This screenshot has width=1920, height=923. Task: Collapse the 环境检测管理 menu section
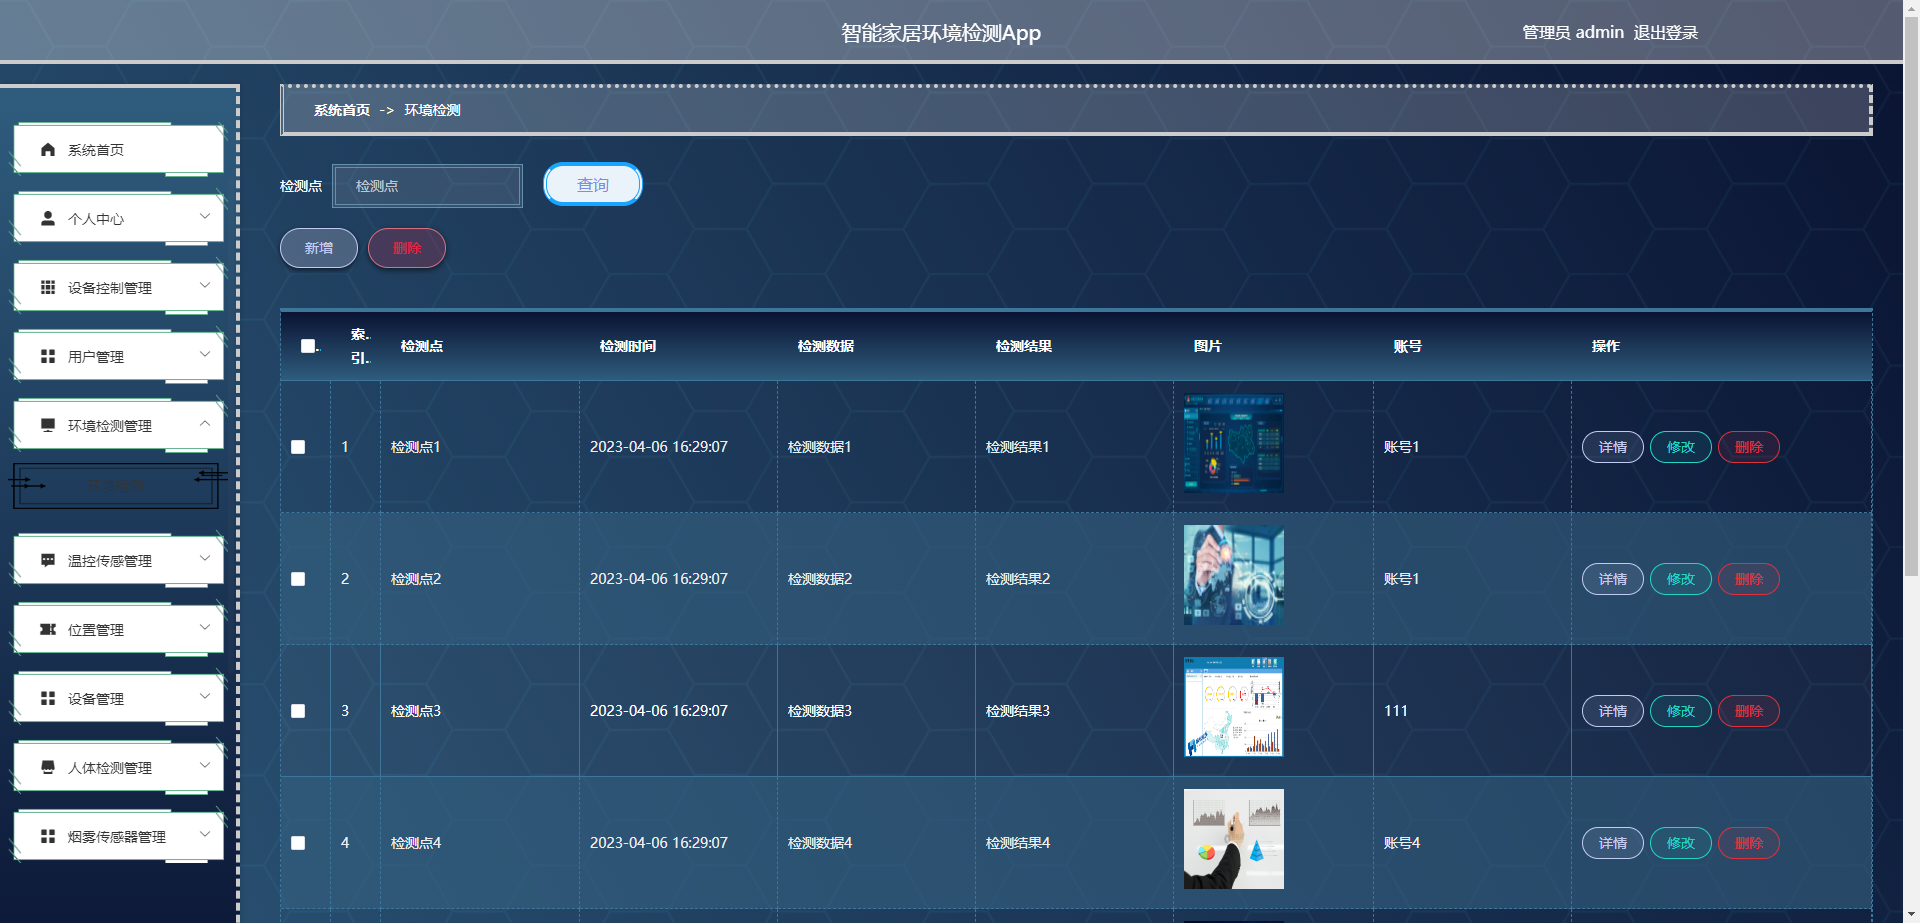click(x=205, y=425)
